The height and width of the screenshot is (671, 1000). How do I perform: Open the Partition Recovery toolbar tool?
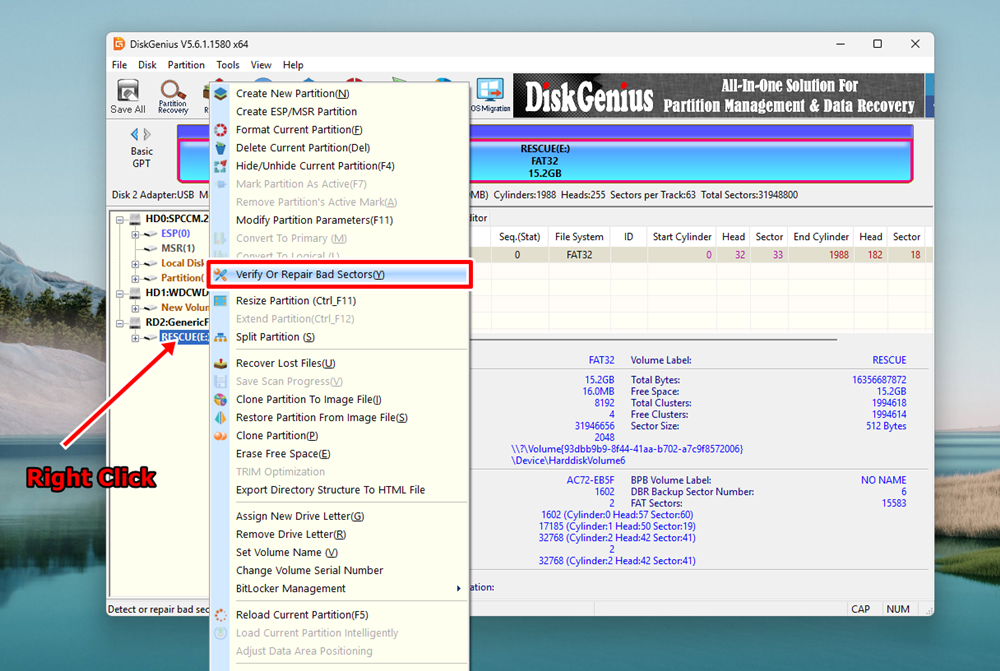(x=173, y=96)
